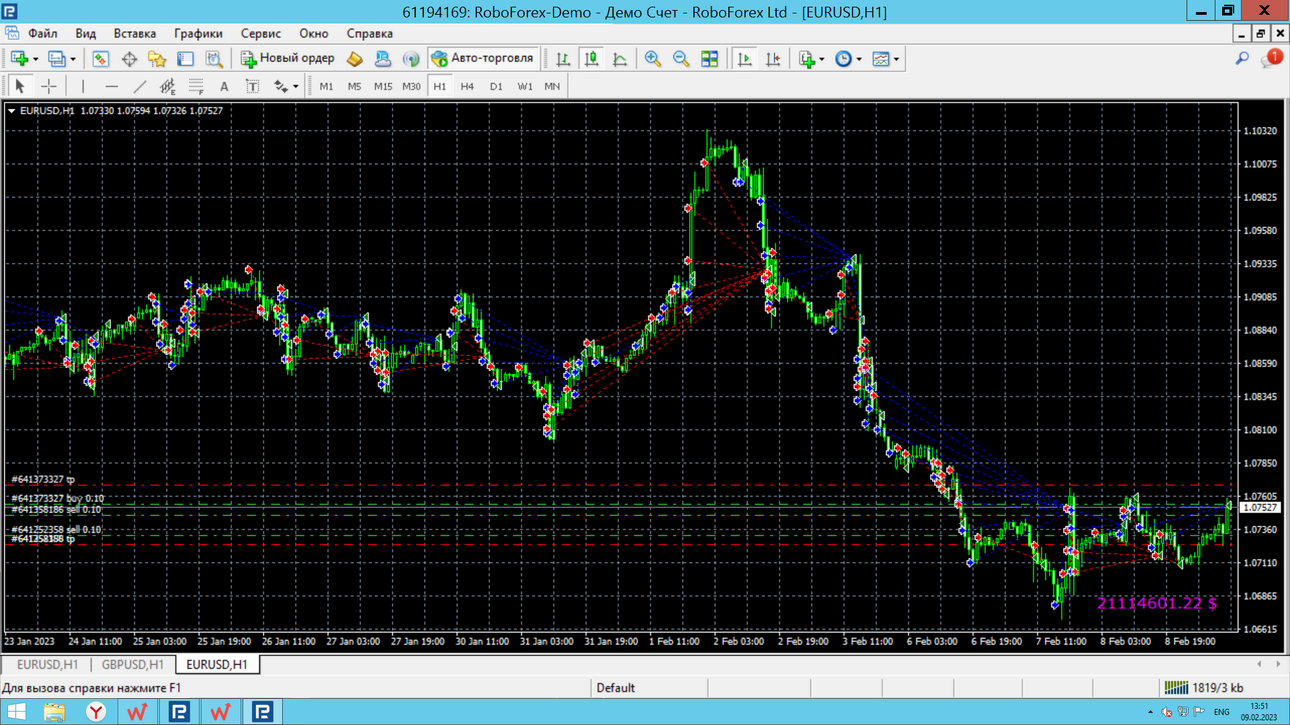Switch chart to Bar Chart mode
This screenshot has width=1290, height=725.
point(563,59)
